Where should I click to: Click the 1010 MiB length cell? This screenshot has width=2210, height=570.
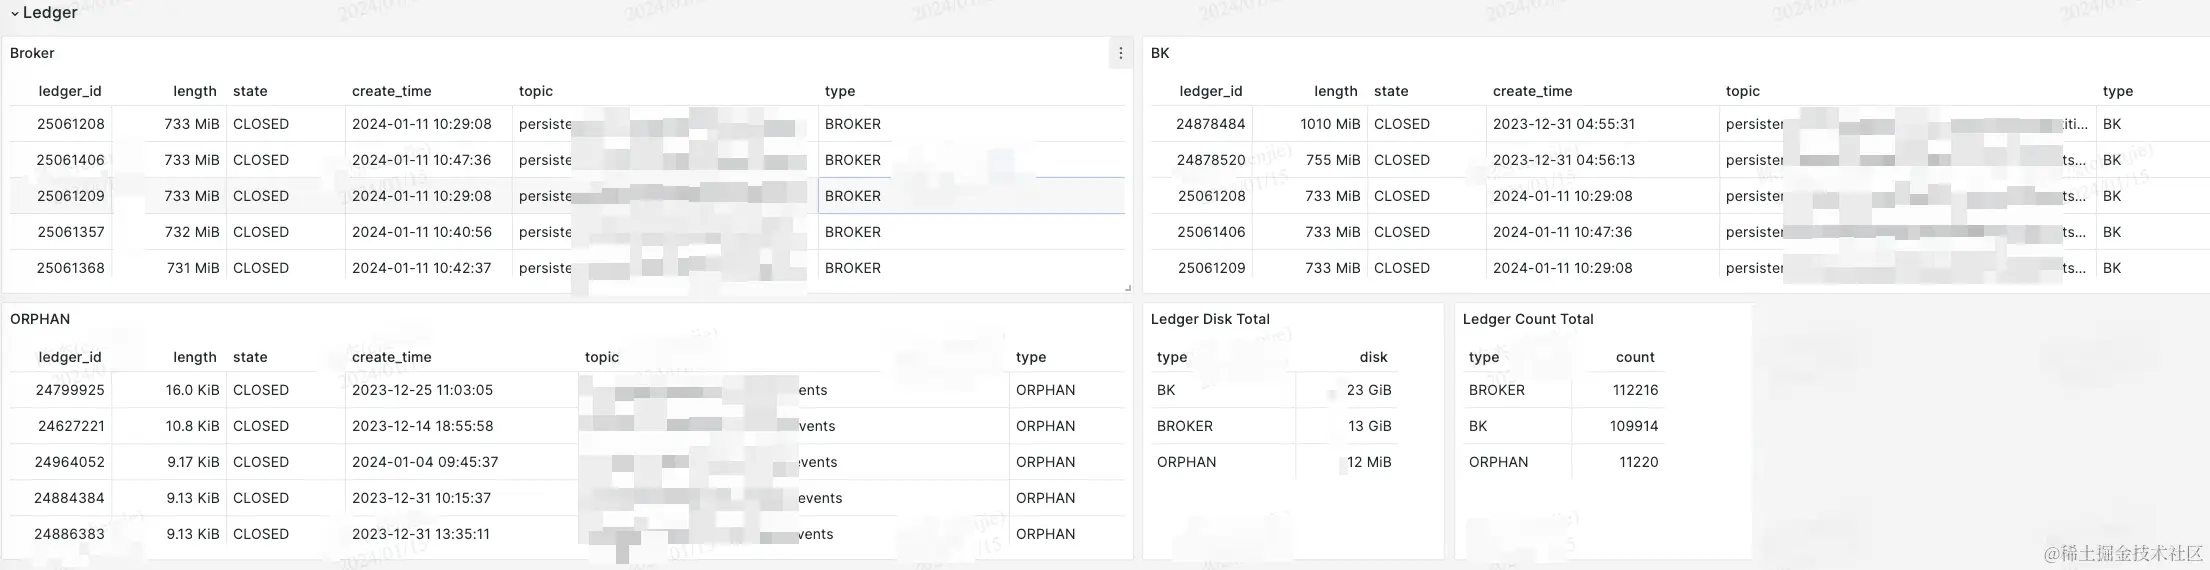1330,124
